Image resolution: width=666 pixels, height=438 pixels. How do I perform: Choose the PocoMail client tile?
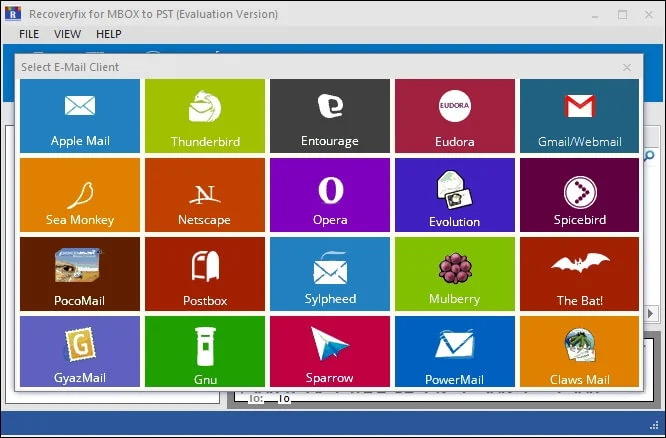80,274
